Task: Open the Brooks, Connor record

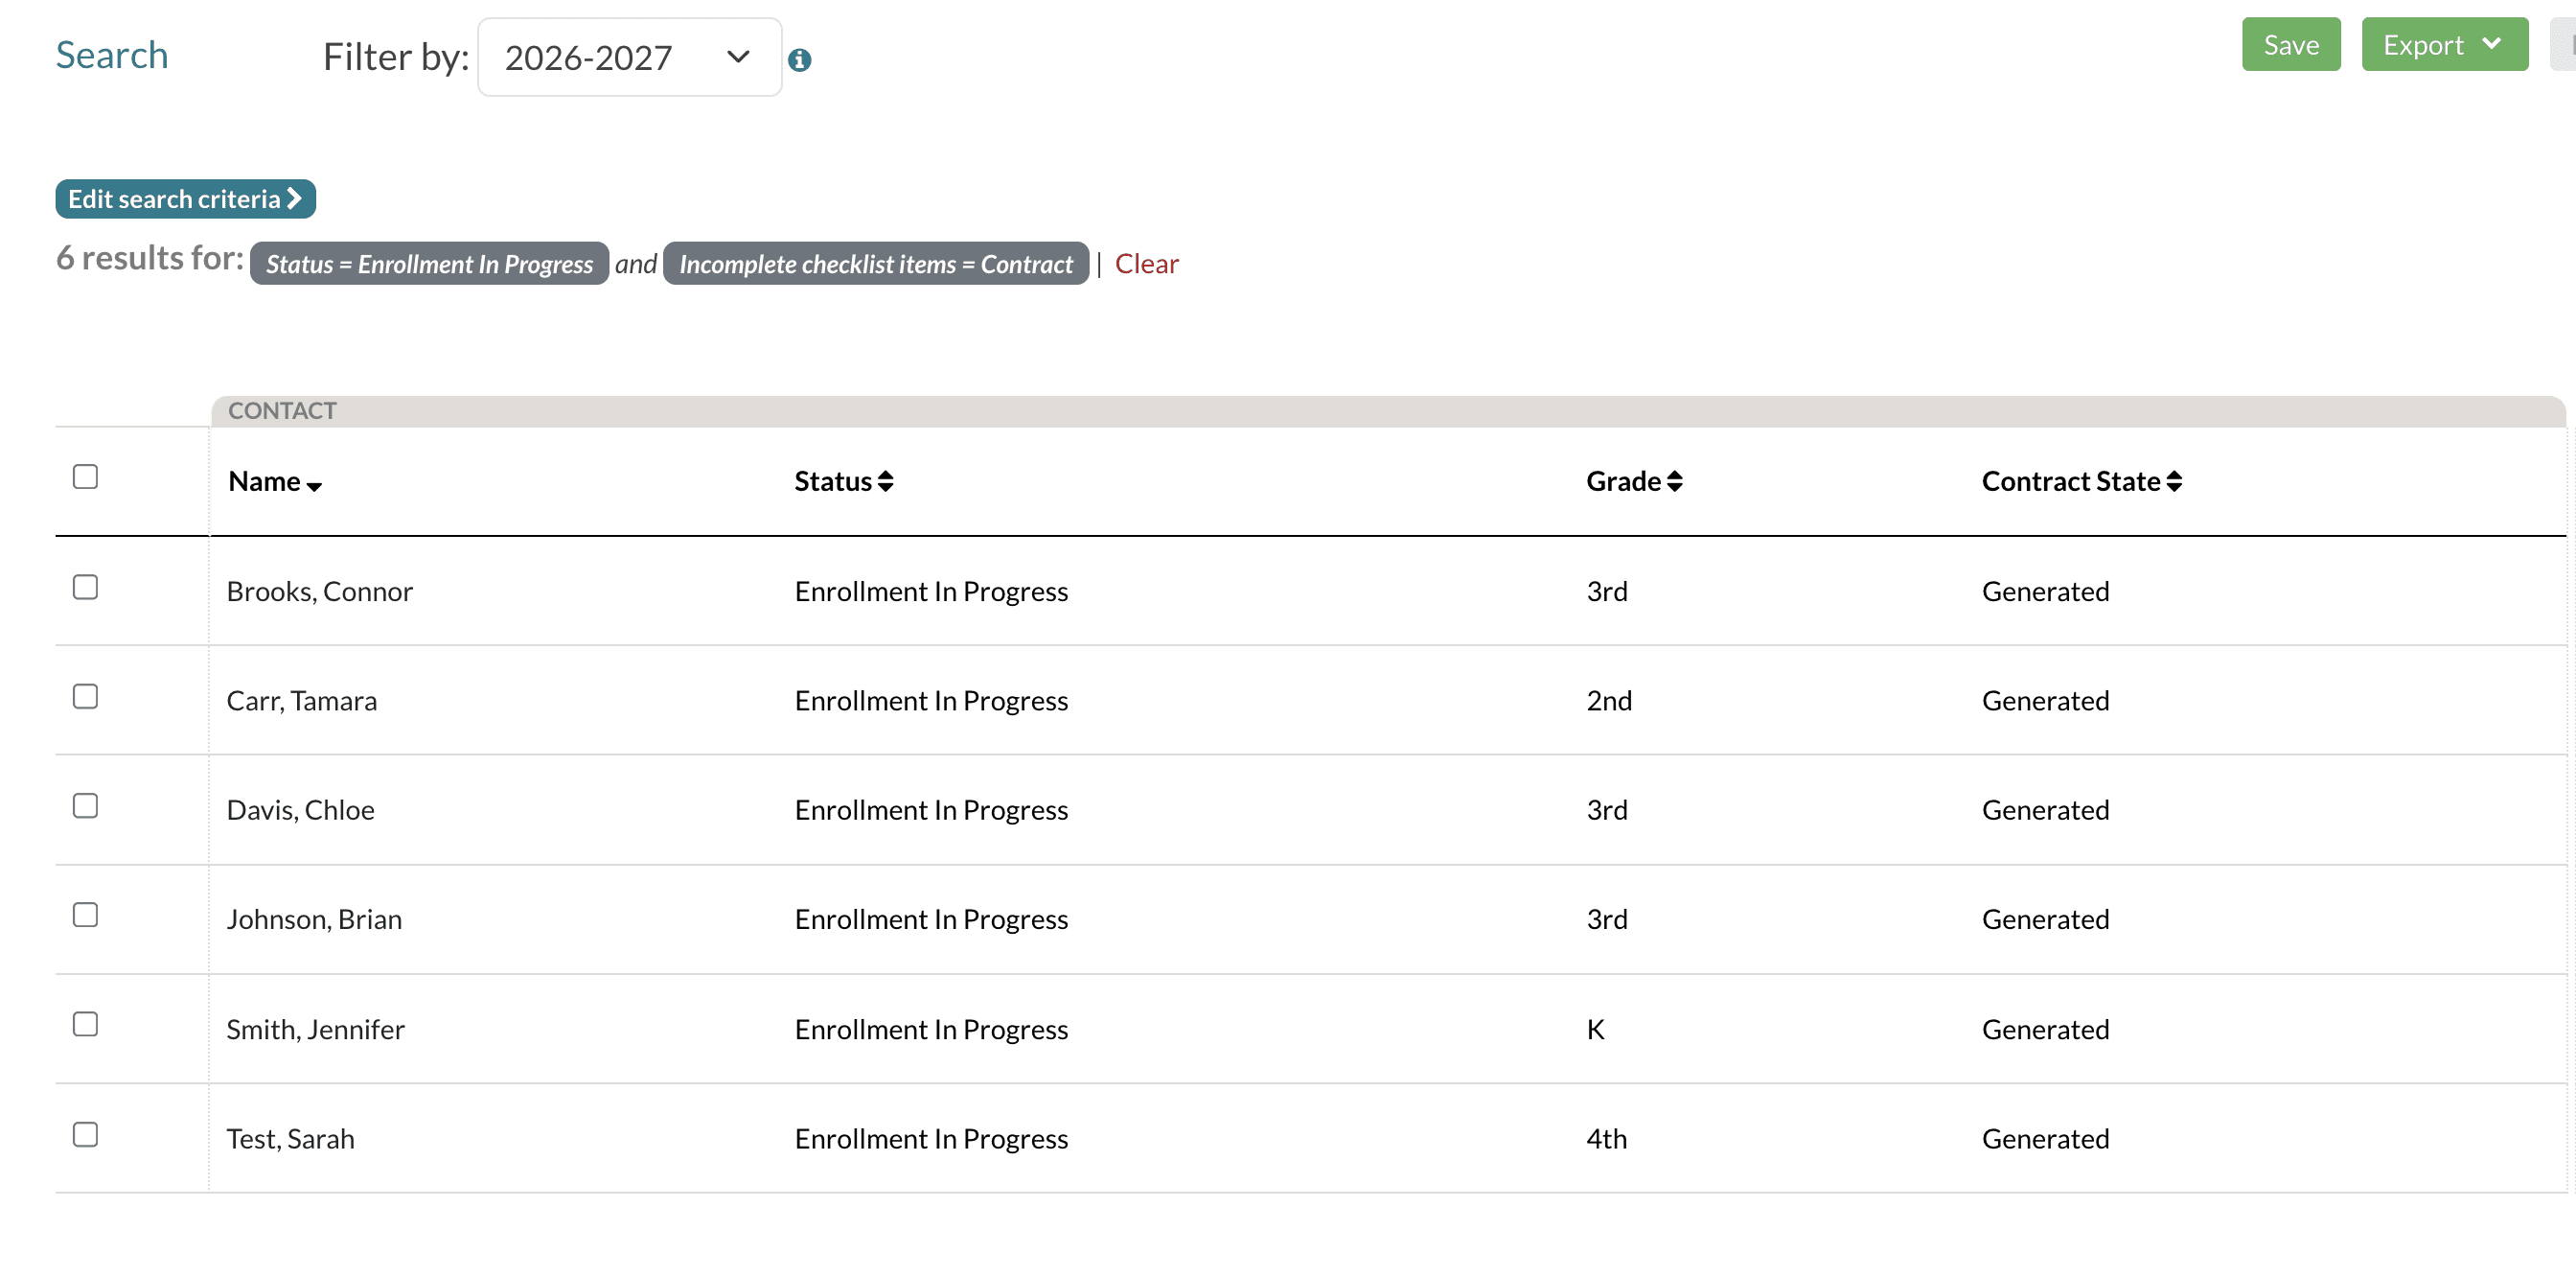Action: [319, 592]
